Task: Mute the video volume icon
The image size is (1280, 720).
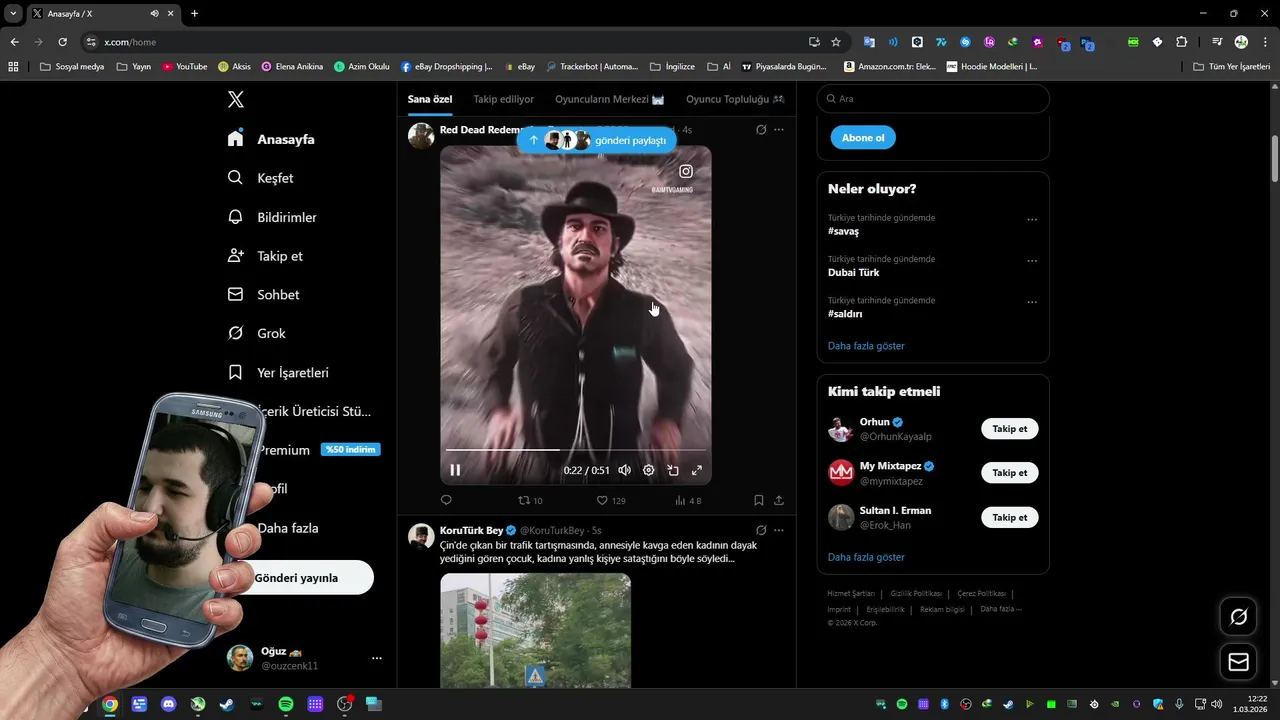Action: click(x=624, y=470)
